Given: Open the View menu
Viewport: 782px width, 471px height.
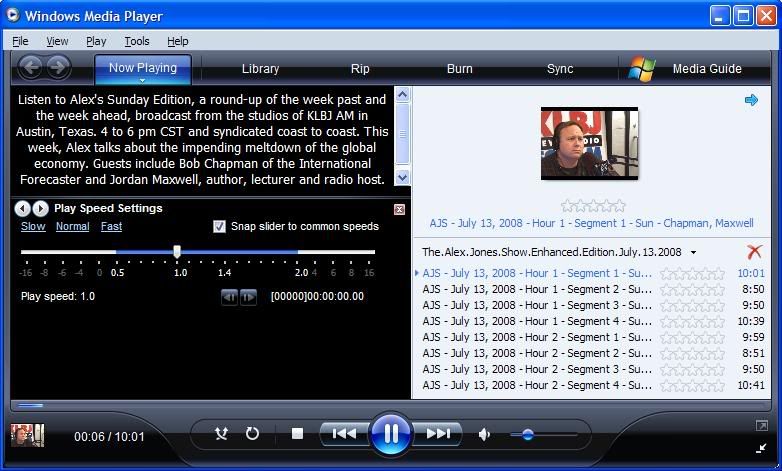Looking at the screenshot, I should click(x=57, y=41).
